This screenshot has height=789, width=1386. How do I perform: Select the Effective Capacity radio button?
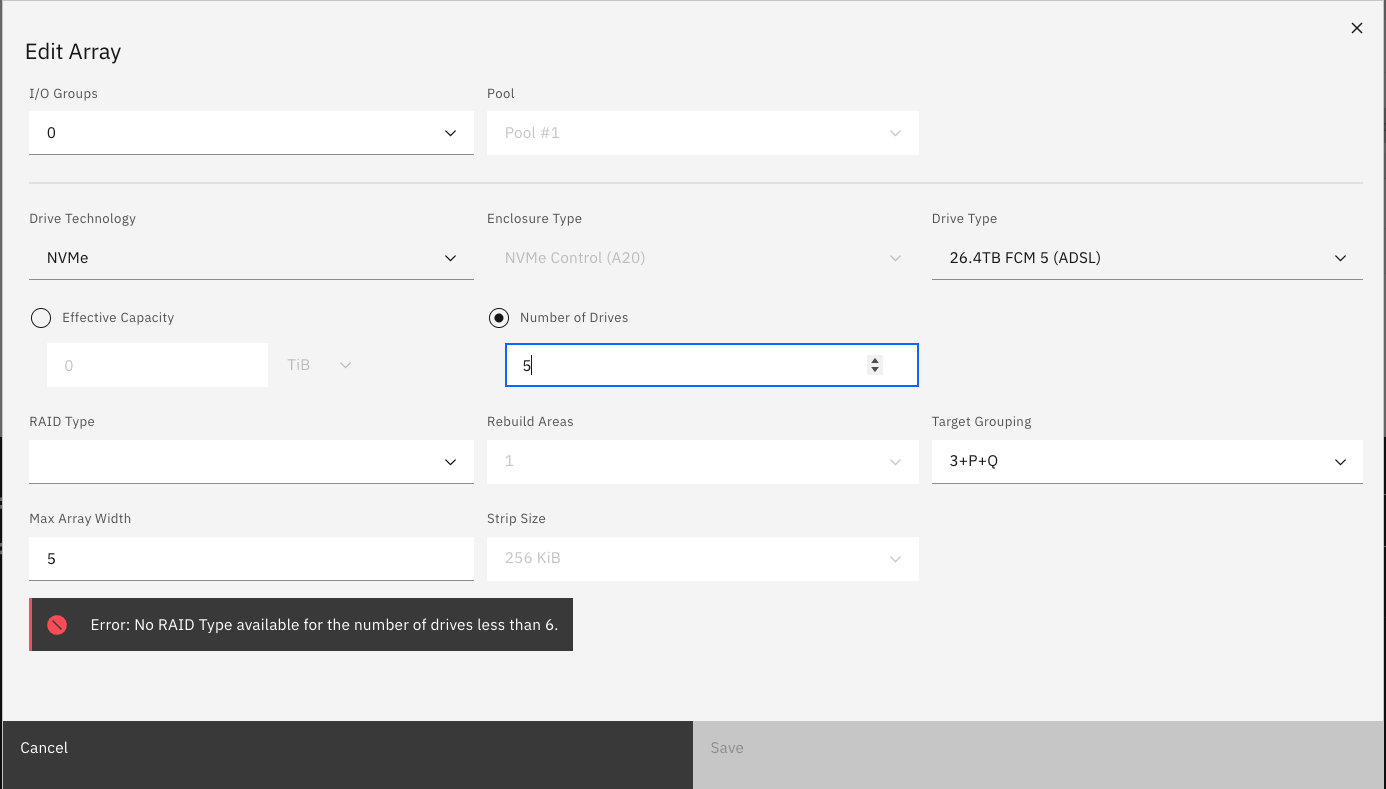click(x=41, y=318)
